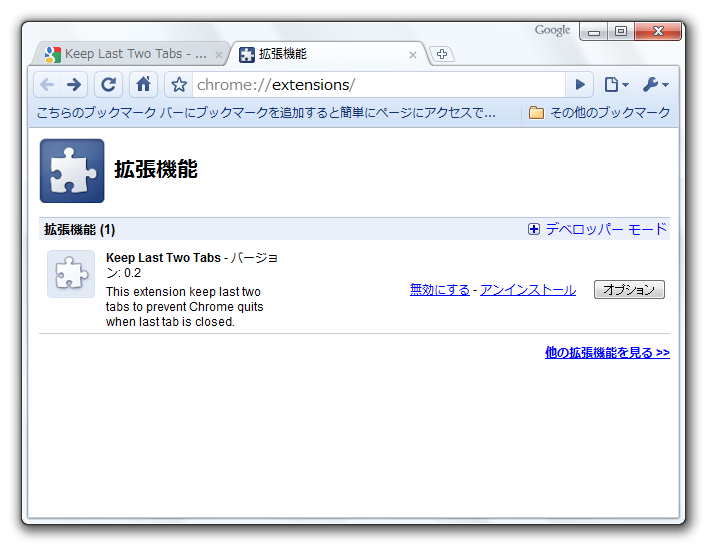Go back to the previous page
The height and width of the screenshot is (548, 709).
[x=47, y=85]
